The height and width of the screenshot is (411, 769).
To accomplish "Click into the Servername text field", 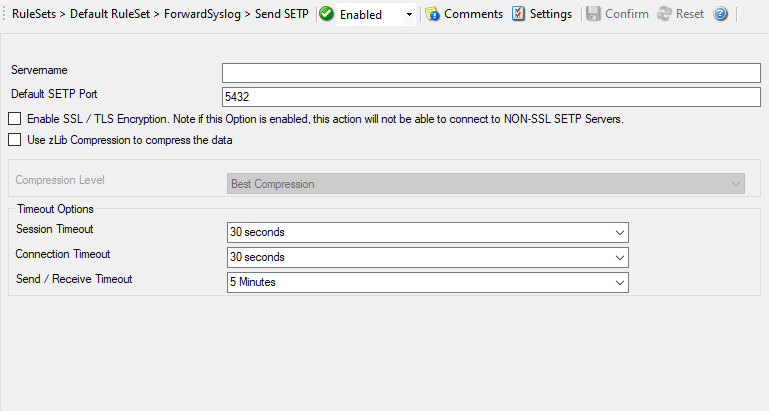I will point(491,72).
